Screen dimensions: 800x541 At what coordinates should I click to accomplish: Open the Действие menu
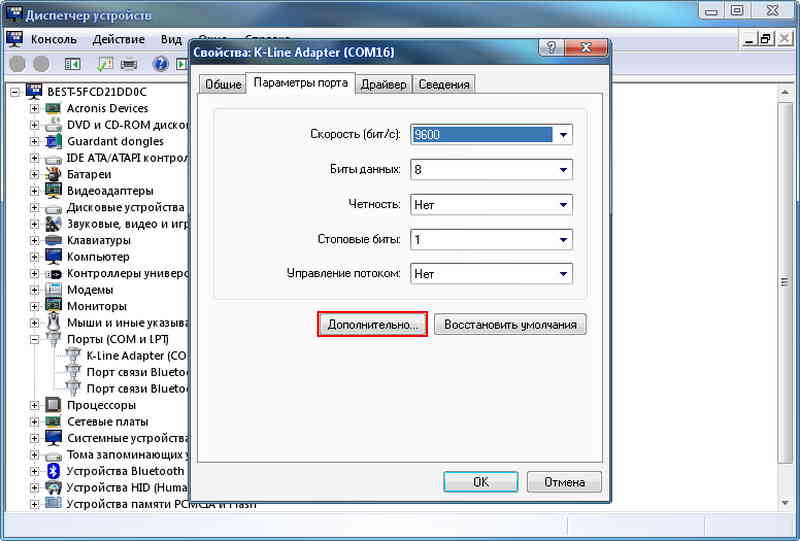[x=118, y=39]
